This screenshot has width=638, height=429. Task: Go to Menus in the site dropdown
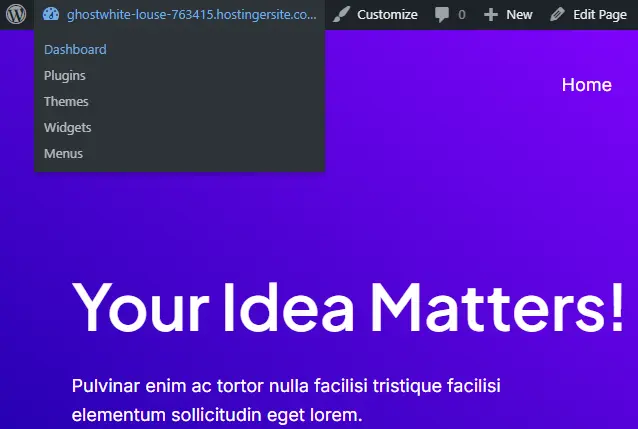click(x=63, y=153)
